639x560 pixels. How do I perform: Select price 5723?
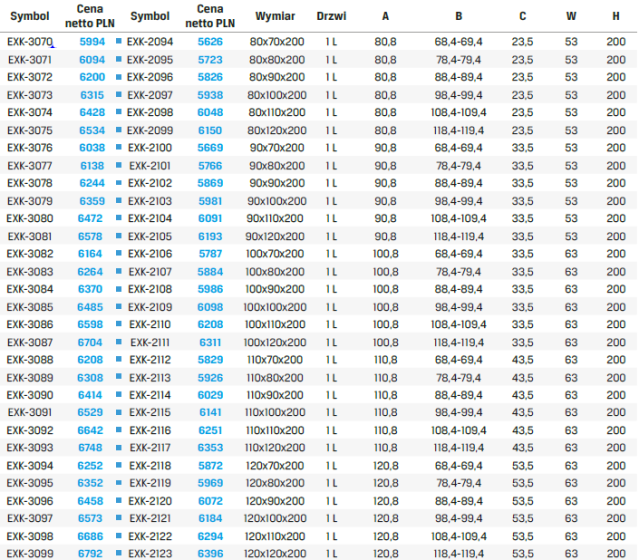(210, 60)
